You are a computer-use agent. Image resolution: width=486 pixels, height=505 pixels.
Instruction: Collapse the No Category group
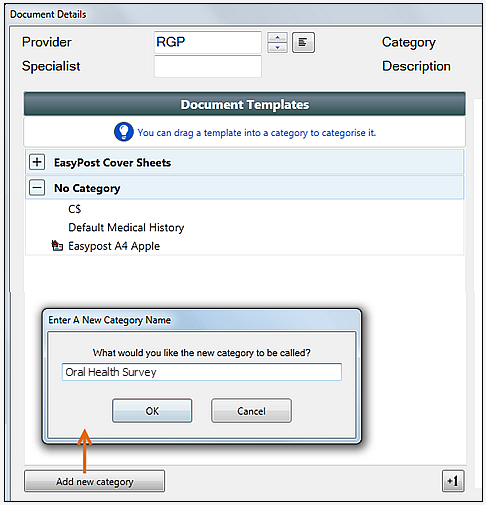37,188
